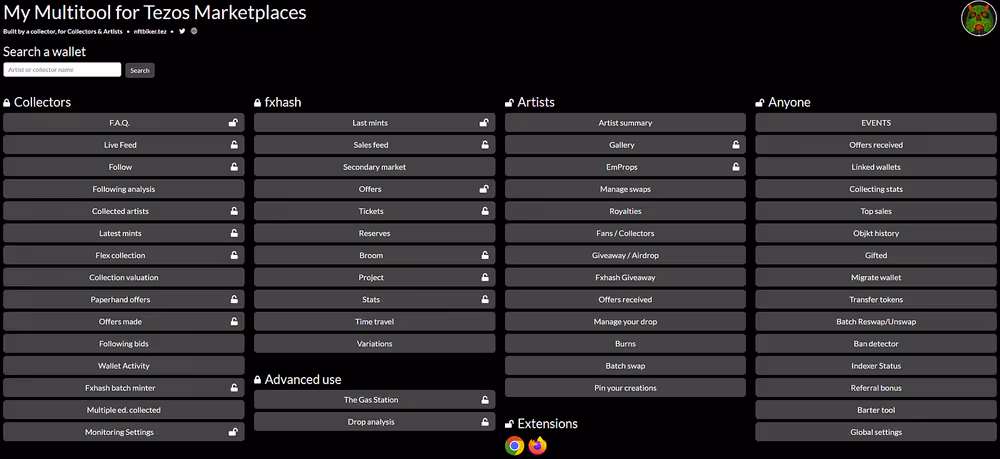Open the nftbiker.tez link
1000x459 pixels.
[150, 31]
